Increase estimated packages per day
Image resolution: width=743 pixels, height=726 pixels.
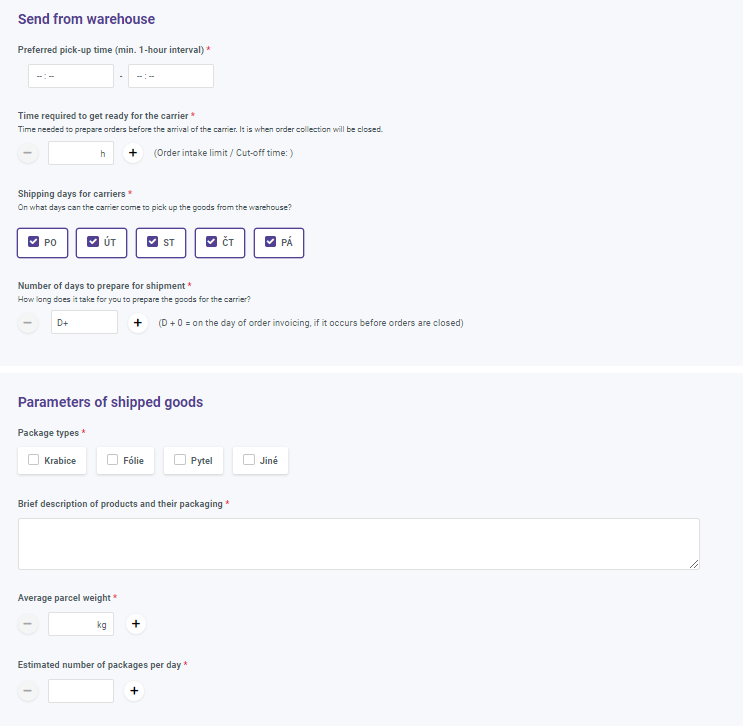tap(134, 691)
